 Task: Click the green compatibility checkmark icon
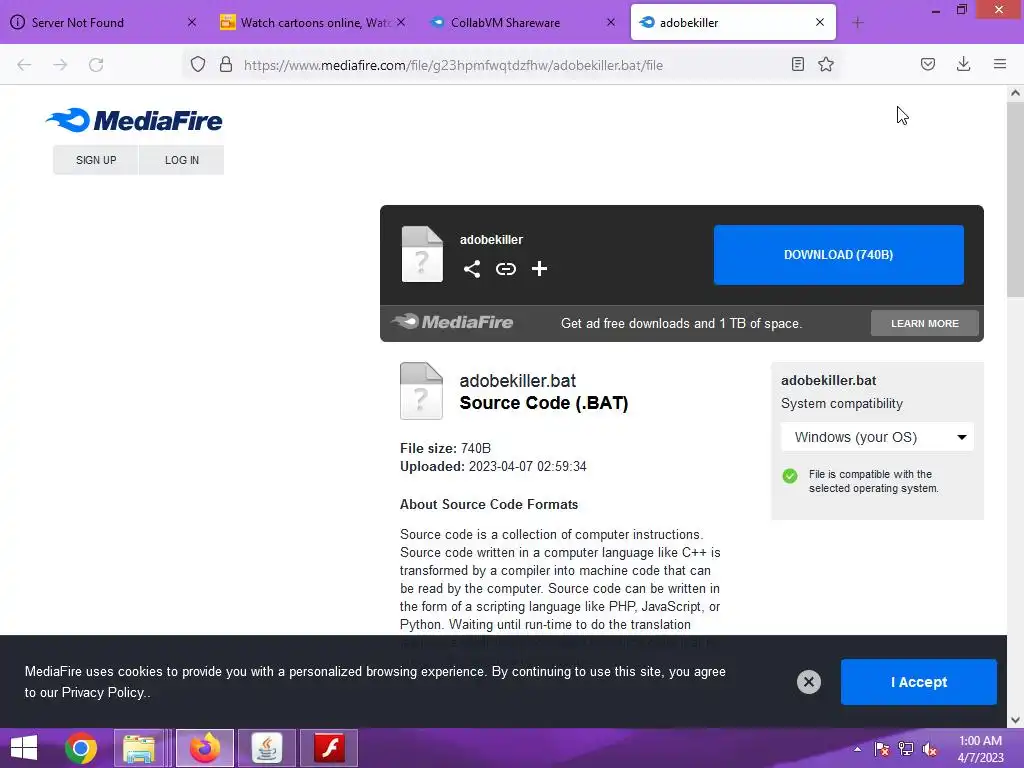tap(790, 475)
